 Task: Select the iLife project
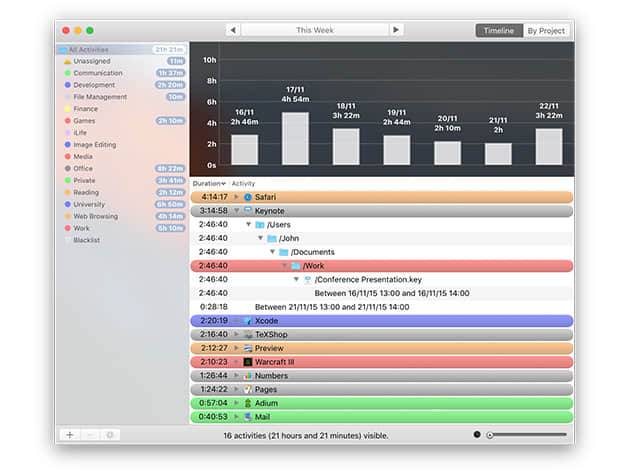(x=122, y=133)
